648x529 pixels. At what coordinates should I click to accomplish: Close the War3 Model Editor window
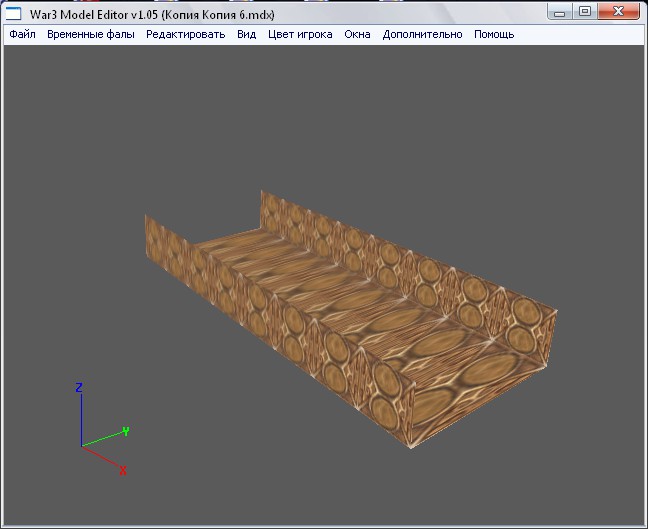pos(620,11)
